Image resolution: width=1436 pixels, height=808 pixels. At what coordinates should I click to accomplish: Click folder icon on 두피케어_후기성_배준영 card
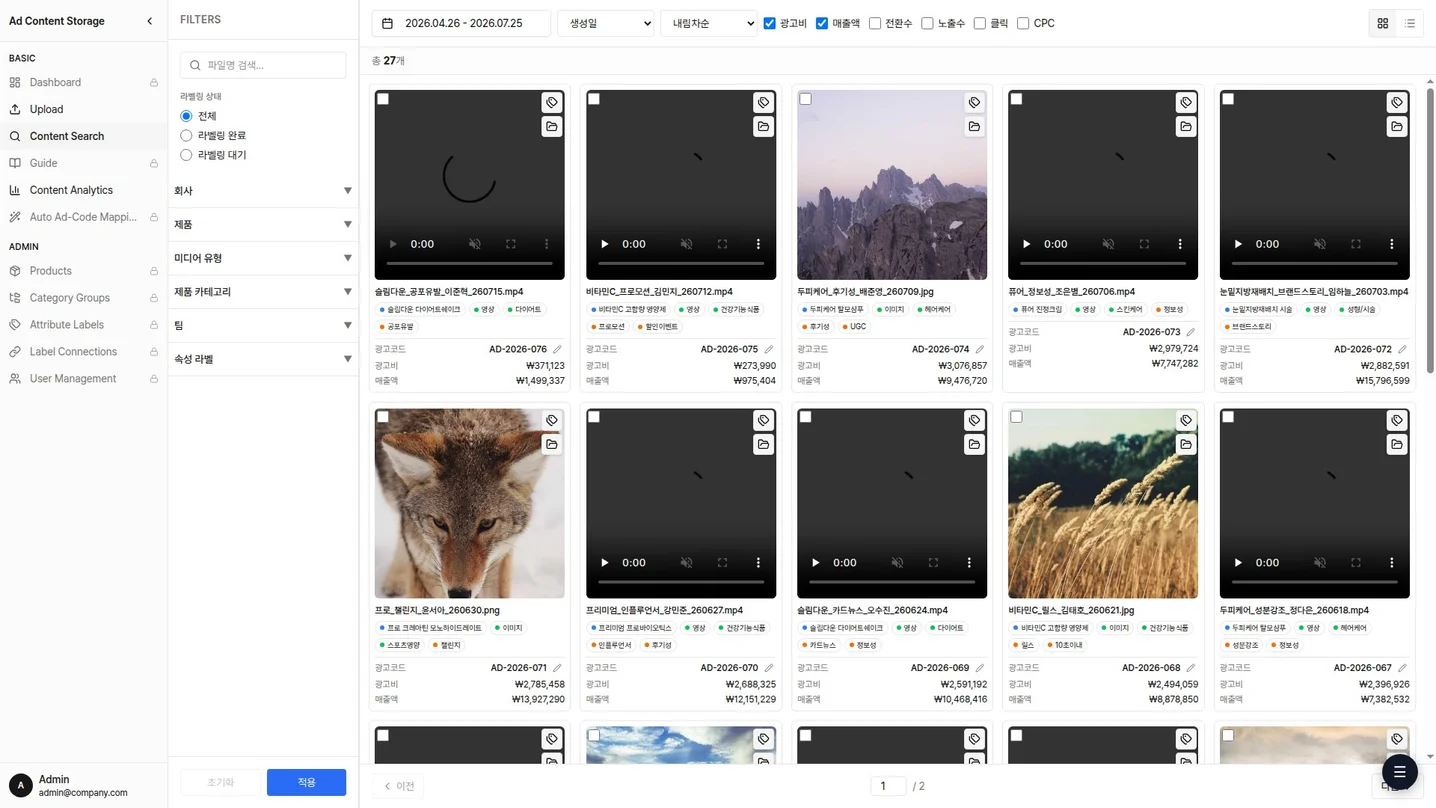coord(974,126)
